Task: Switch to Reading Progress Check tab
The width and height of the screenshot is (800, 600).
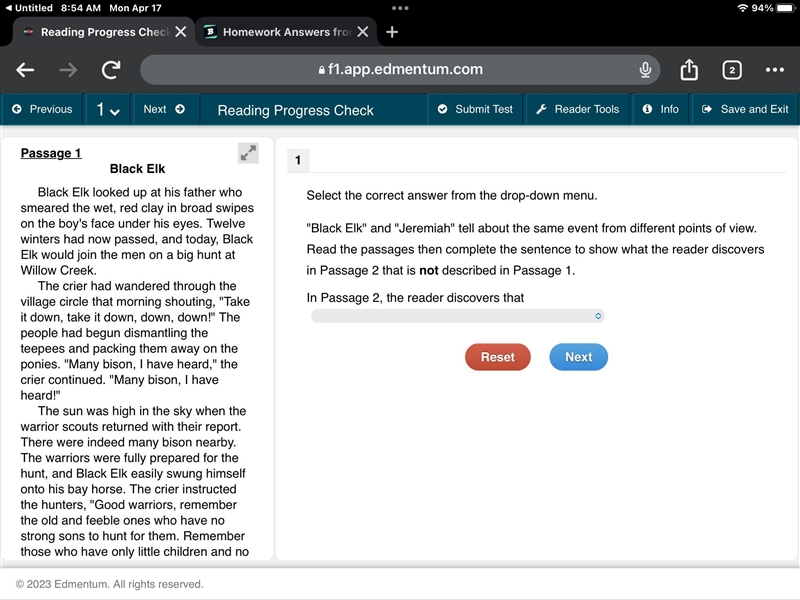Action: click(104, 32)
